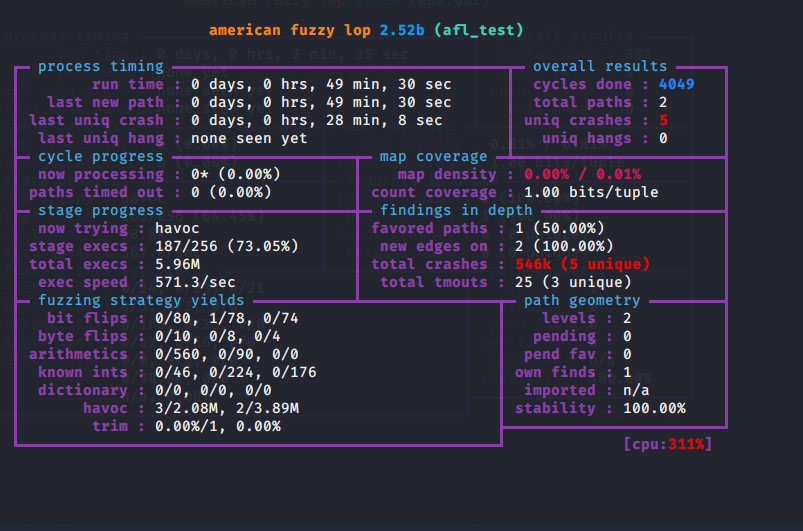Click the cpu 311% usage indicator
The width and height of the screenshot is (803, 531).
(x=667, y=443)
